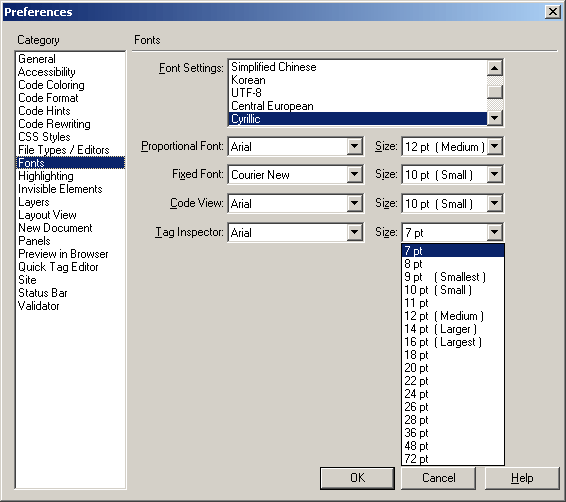Open the Fixed Font dropdown arrow

[x=354, y=175]
